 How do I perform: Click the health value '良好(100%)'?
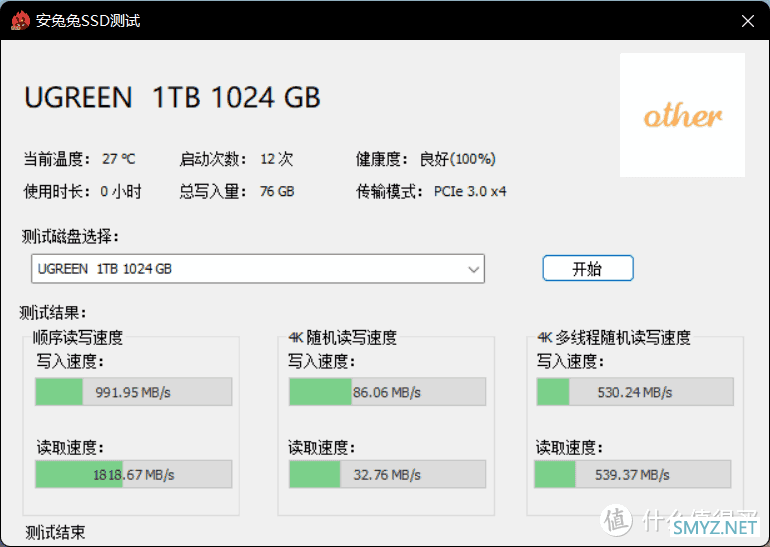[x=458, y=159]
